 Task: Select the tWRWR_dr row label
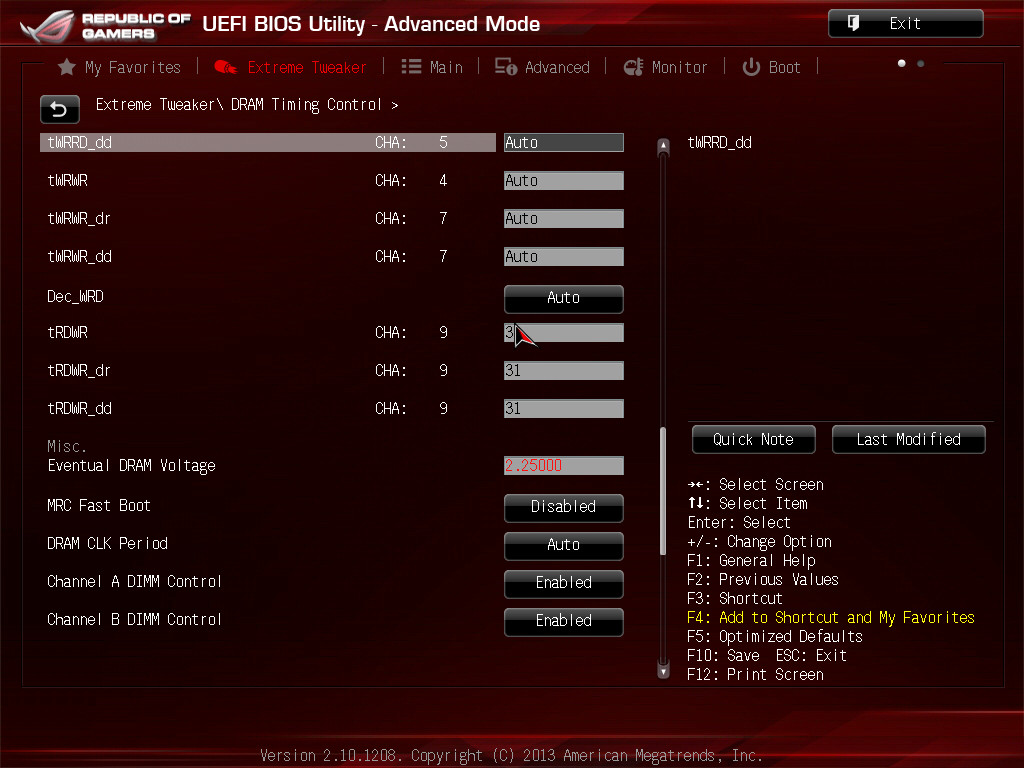[79, 218]
